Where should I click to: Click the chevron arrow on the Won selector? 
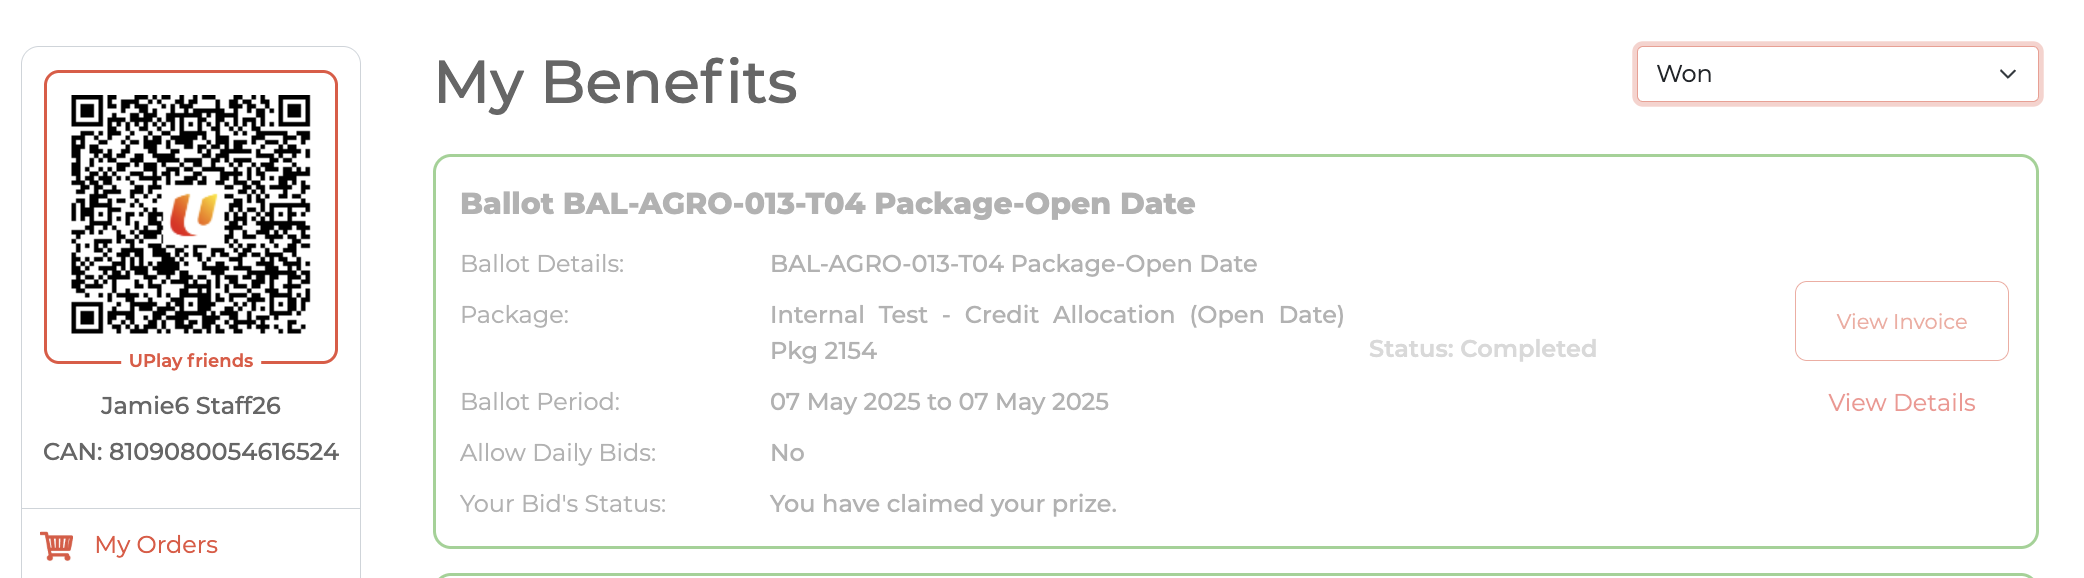click(x=2007, y=74)
